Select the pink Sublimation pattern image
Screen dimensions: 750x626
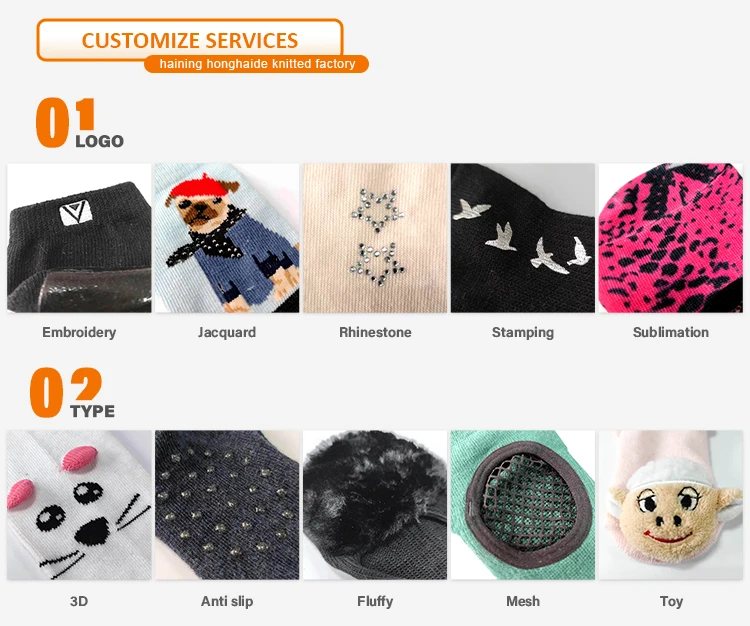pos(671,238)
